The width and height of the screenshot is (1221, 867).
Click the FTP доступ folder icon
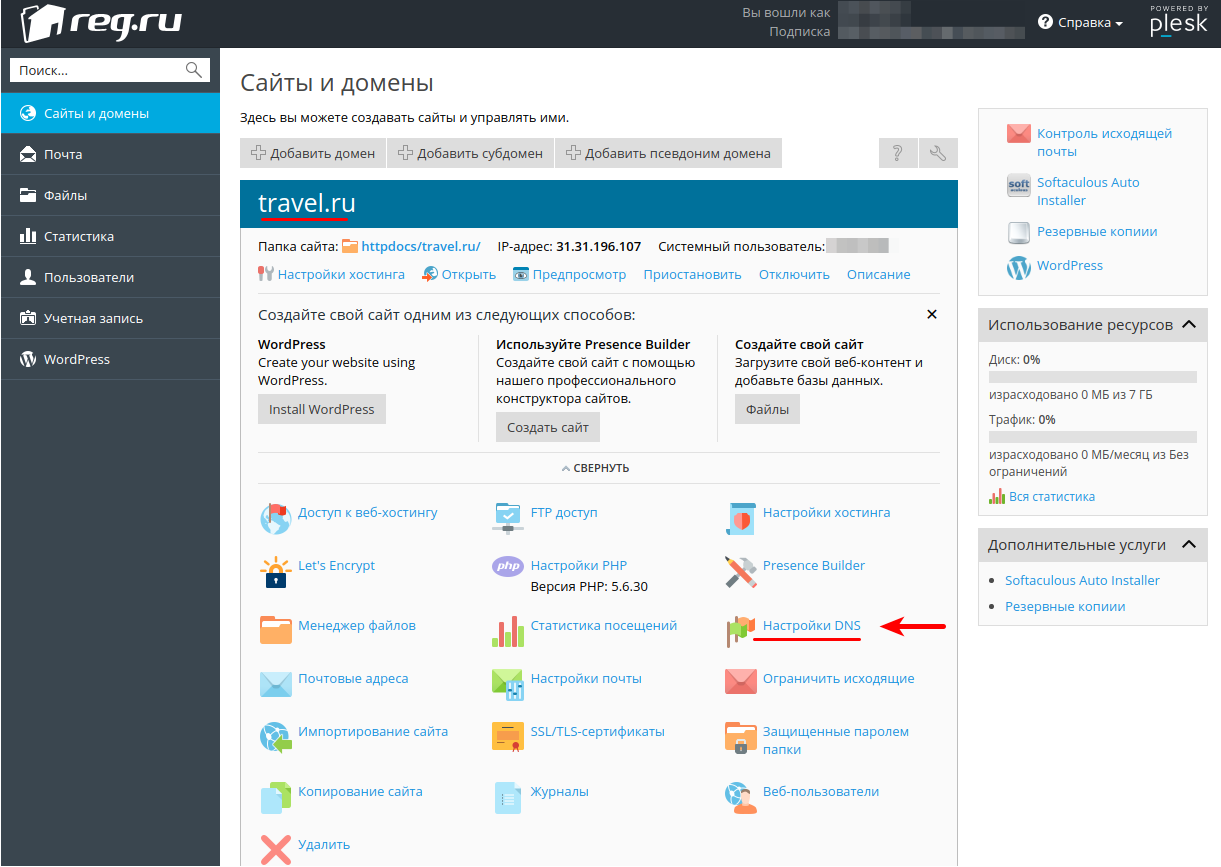[x=508, y=519]
